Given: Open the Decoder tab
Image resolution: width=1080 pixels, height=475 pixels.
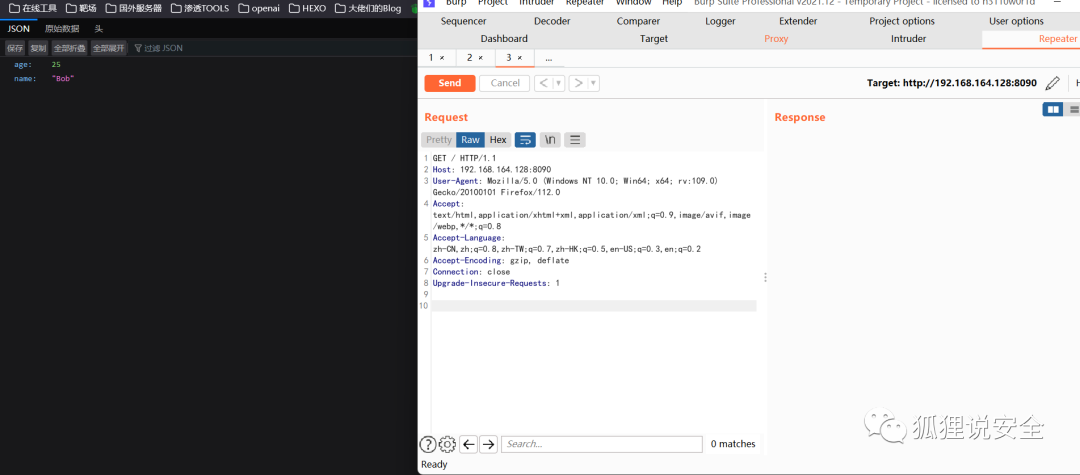Looking at the screenshot, I should (552, 21).
